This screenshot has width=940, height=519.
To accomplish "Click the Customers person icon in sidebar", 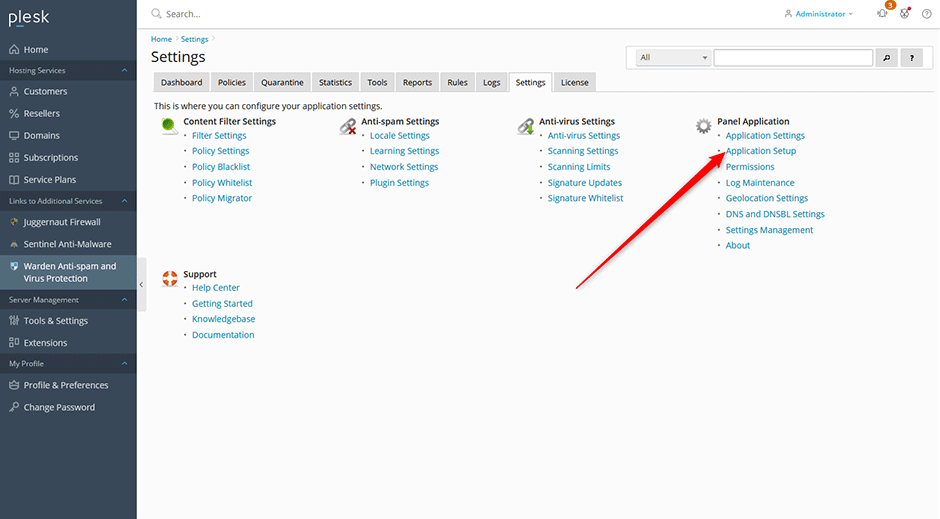I will [14, 92].
